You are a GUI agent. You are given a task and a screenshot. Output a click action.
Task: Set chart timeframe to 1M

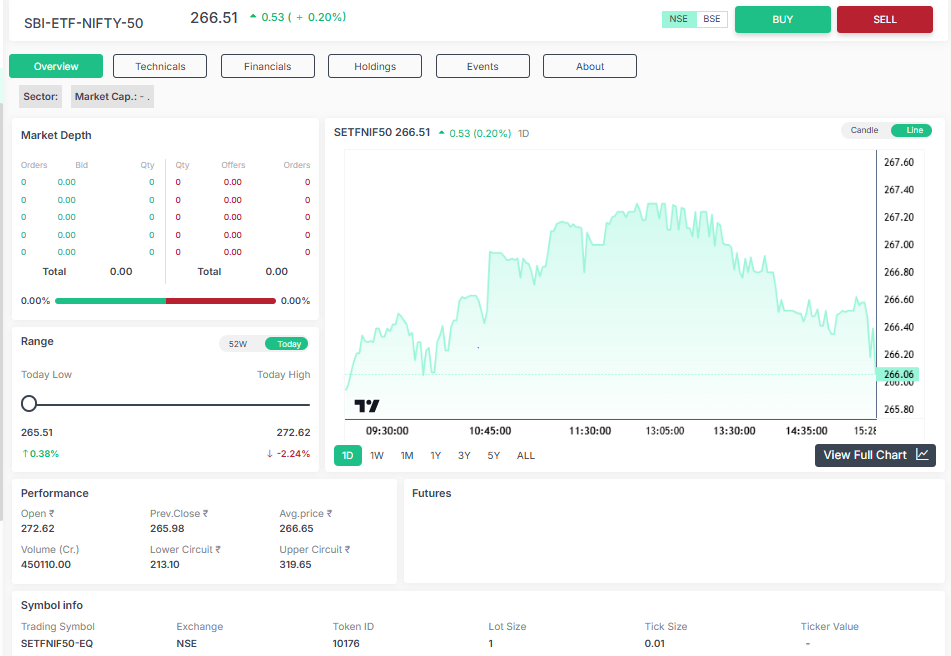pyautogui.click(x=407, y=455)
